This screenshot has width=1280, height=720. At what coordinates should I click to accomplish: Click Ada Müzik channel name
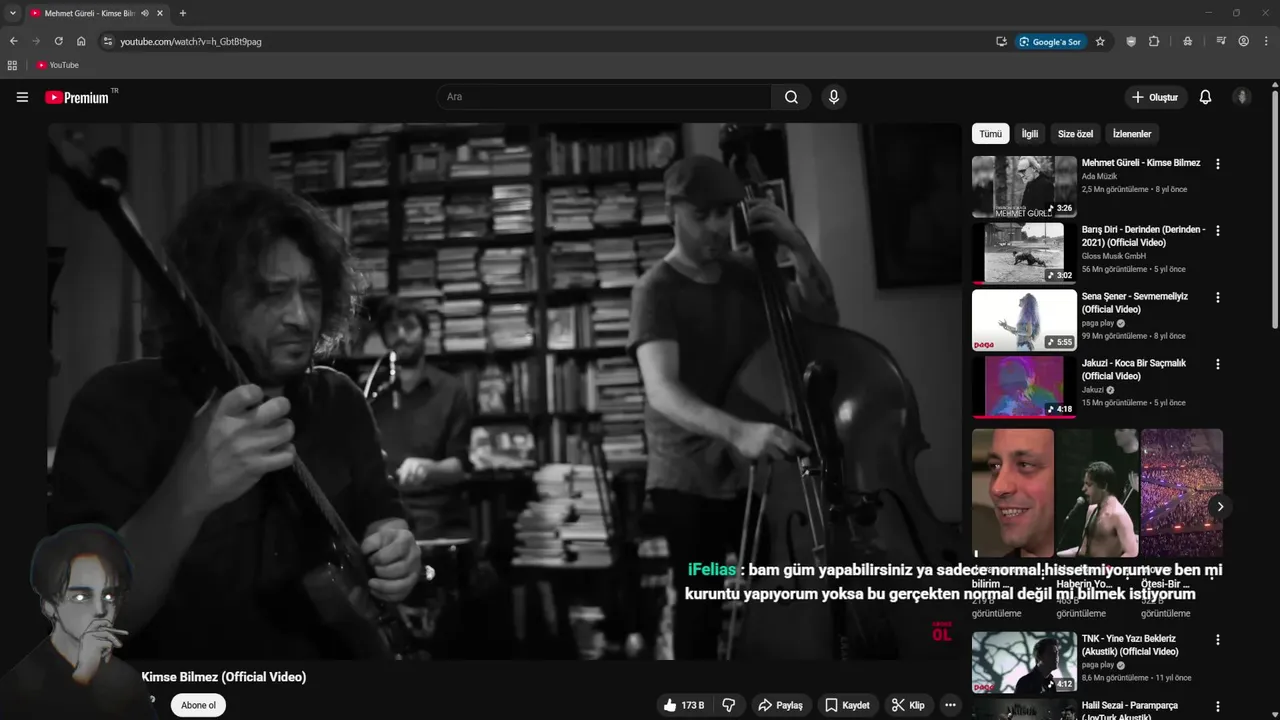(1099, 177)
